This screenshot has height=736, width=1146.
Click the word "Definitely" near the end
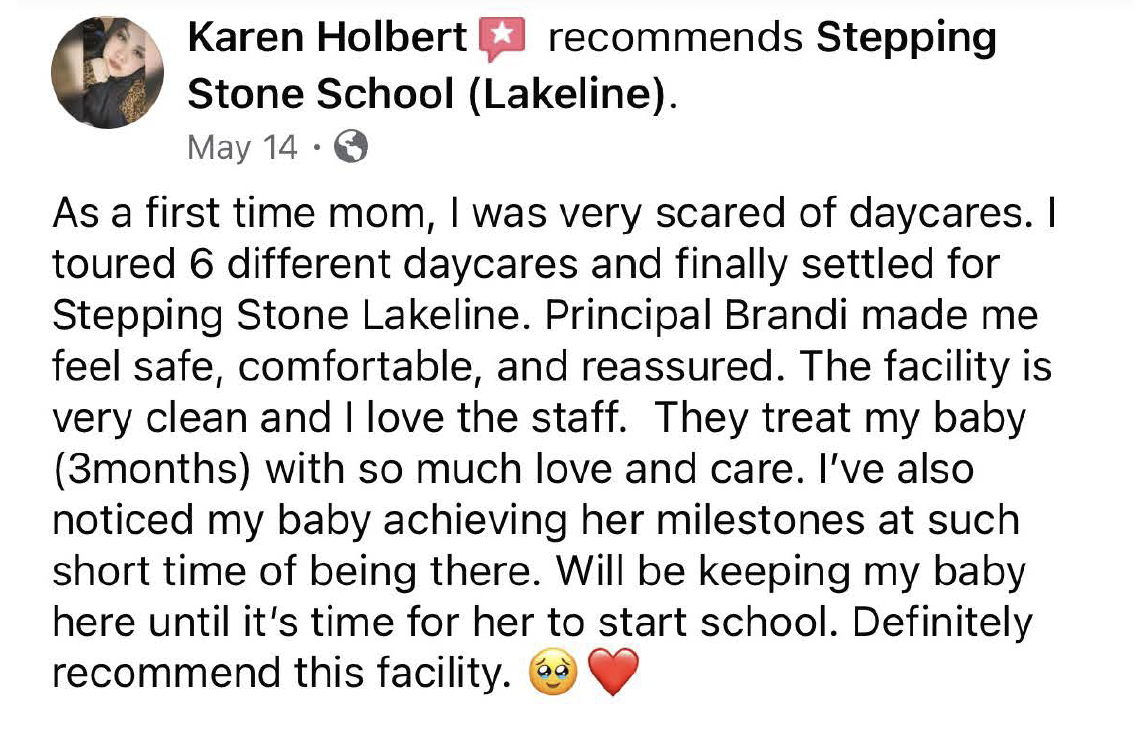point(943,623)
